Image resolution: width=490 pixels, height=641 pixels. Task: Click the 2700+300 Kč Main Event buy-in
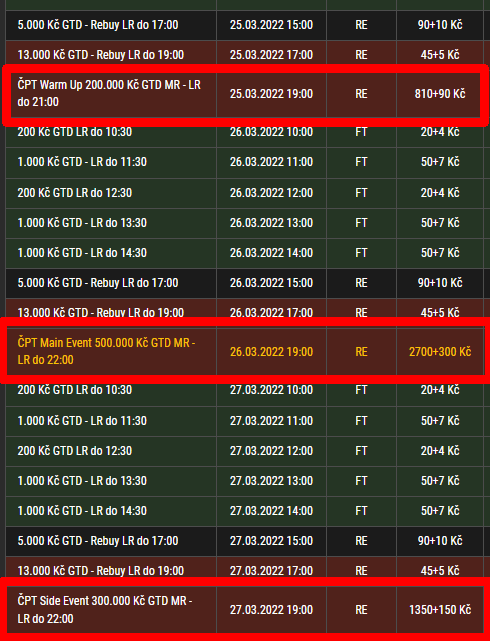[440, 352]
